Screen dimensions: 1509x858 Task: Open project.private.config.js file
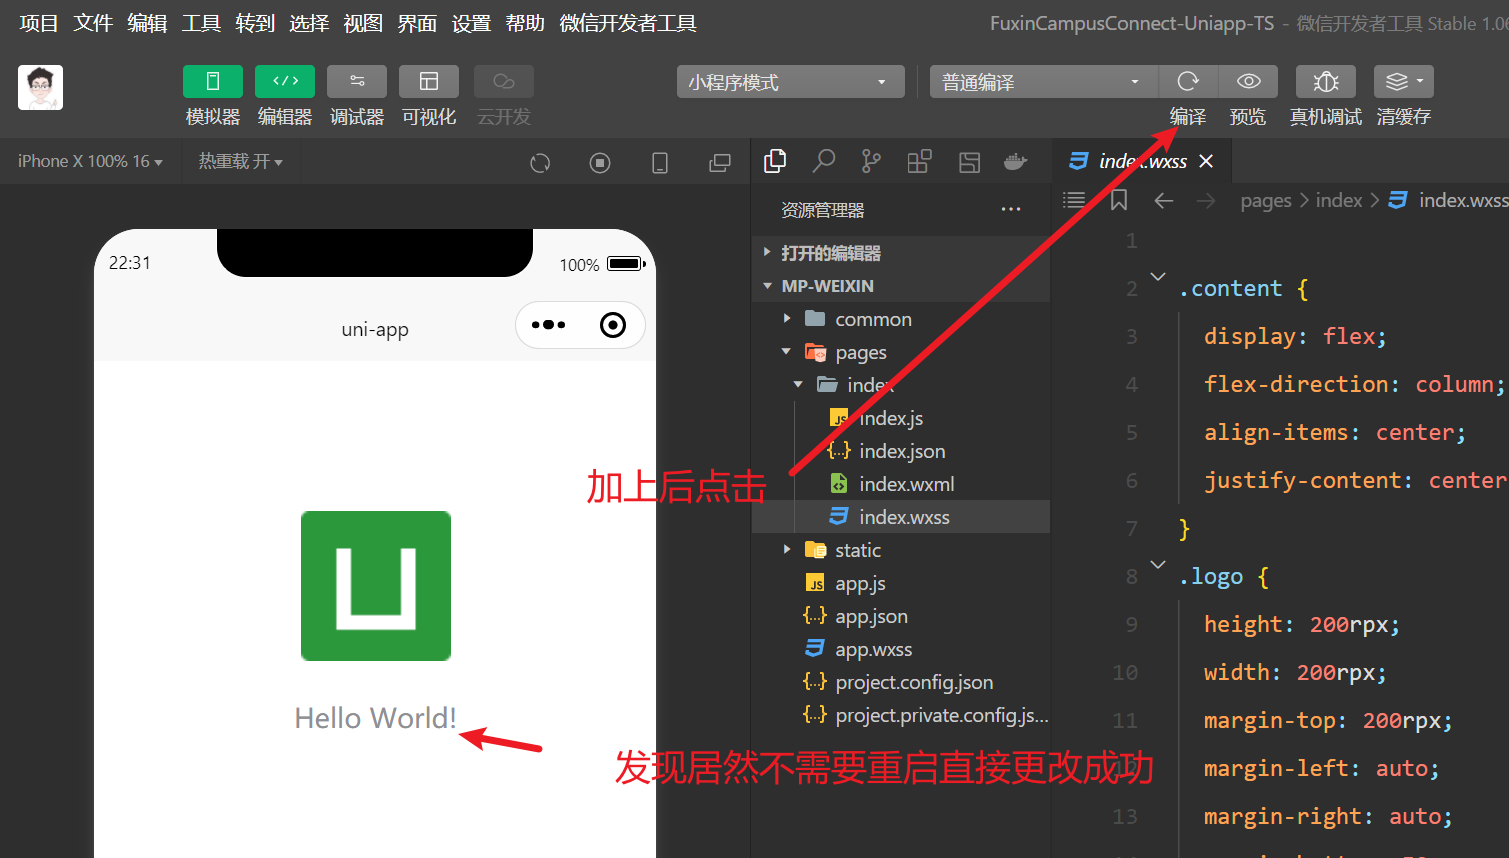(901, 715)
